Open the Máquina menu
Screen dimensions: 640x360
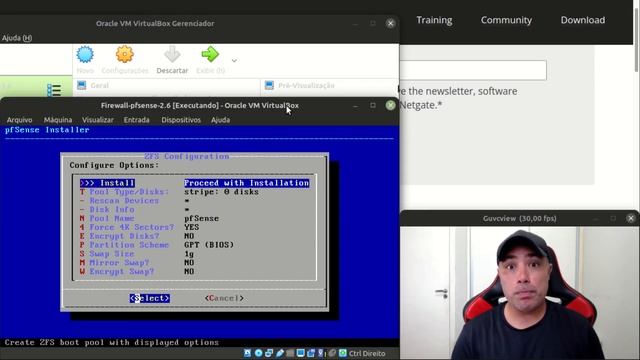(x=58, y=120)
